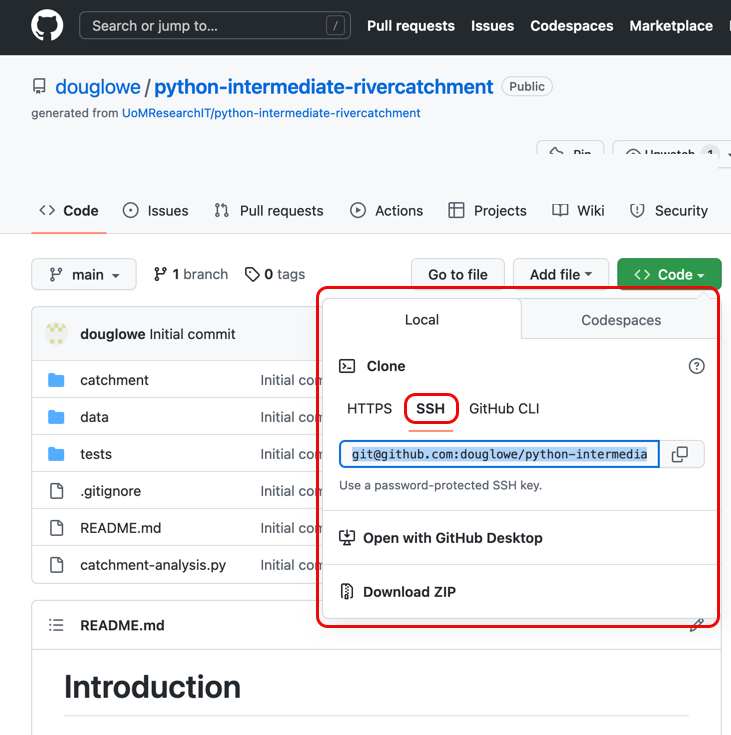The height and width of the screenshot is (735, 731).
Task: Follow the UoMResearchIT template repository link
Action: 271,113
